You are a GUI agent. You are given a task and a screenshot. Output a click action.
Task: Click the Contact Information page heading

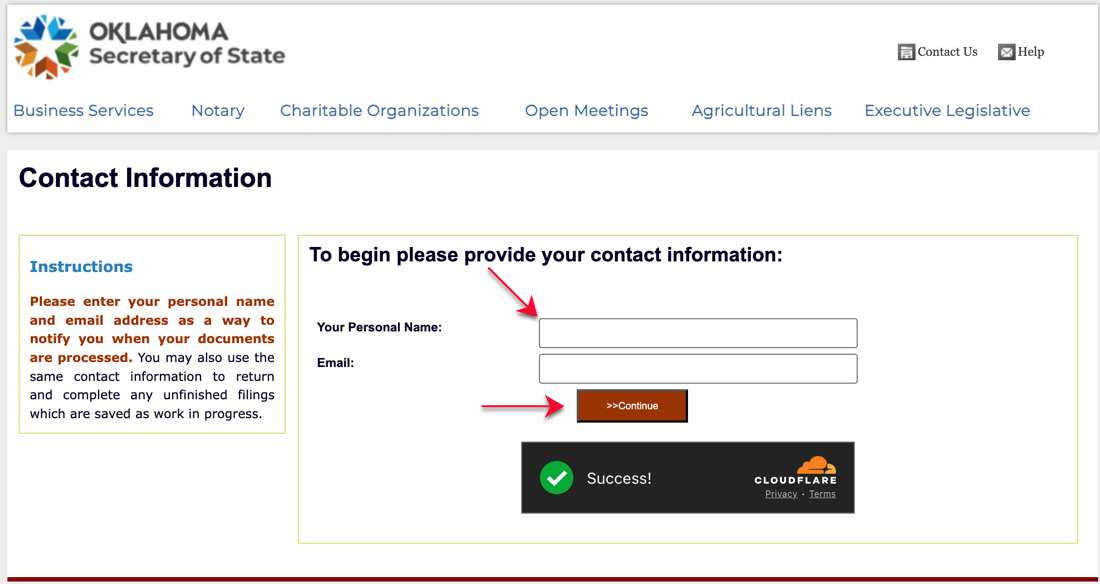[x=145, y=178]
